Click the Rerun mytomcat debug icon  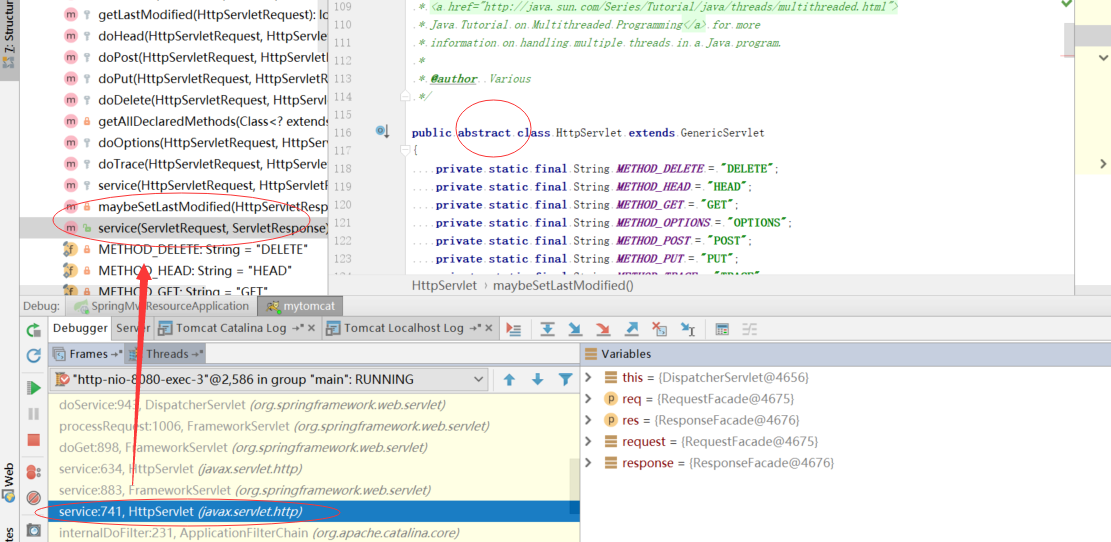pos(33,329)
